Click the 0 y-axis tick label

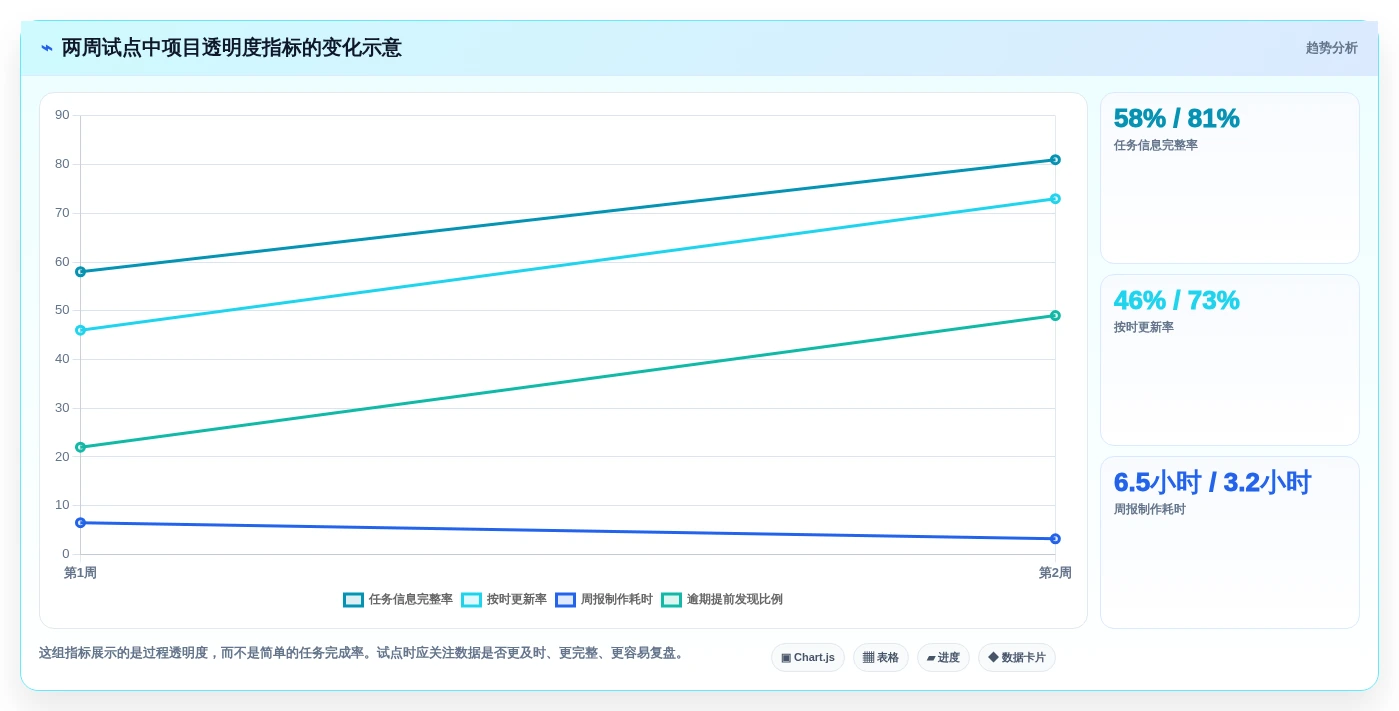[x=66, y=554]
